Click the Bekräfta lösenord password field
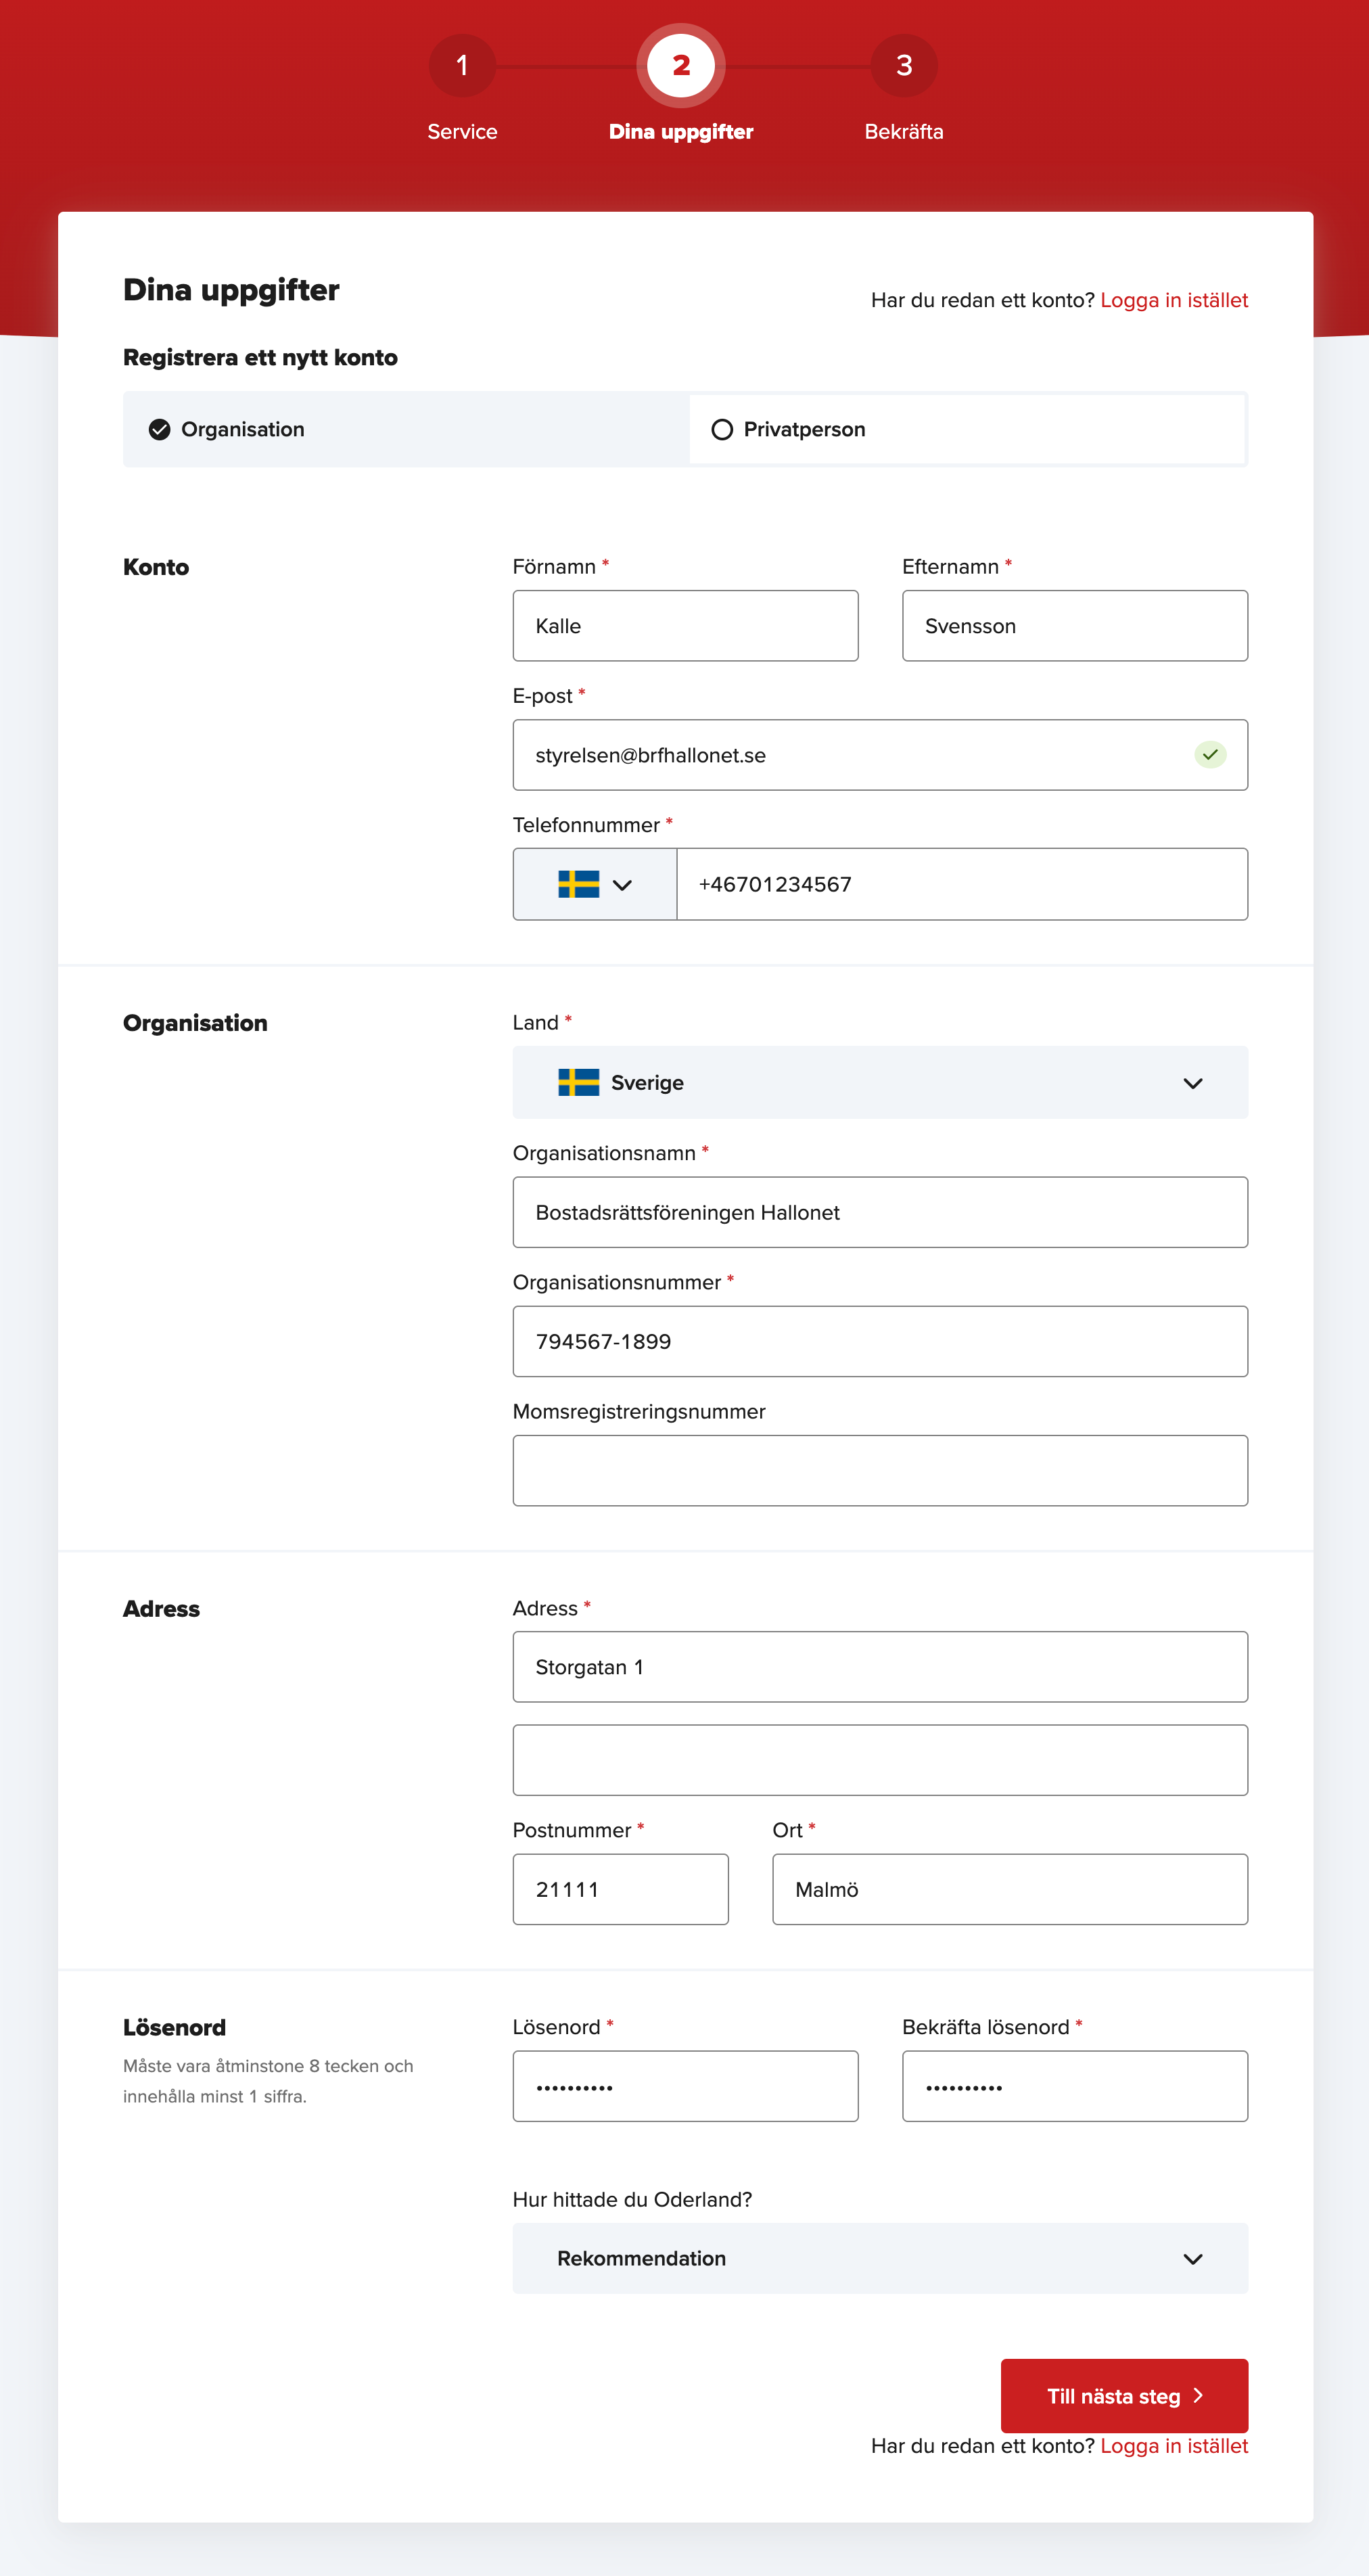The image size is (1369, 2576). coord(1074,2087)
